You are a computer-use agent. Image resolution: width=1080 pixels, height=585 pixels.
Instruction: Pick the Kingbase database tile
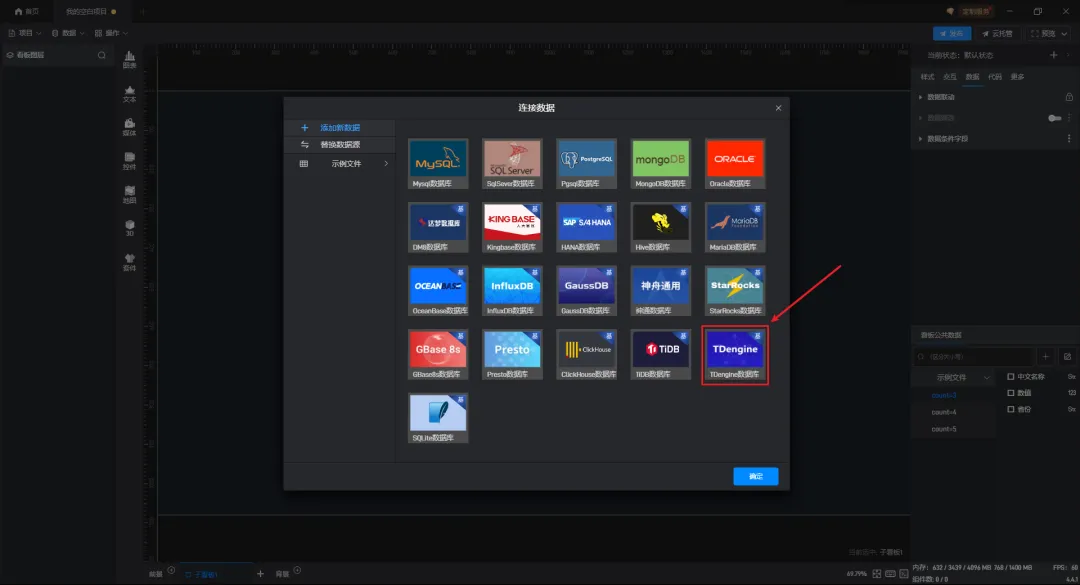tap(512, 227)
